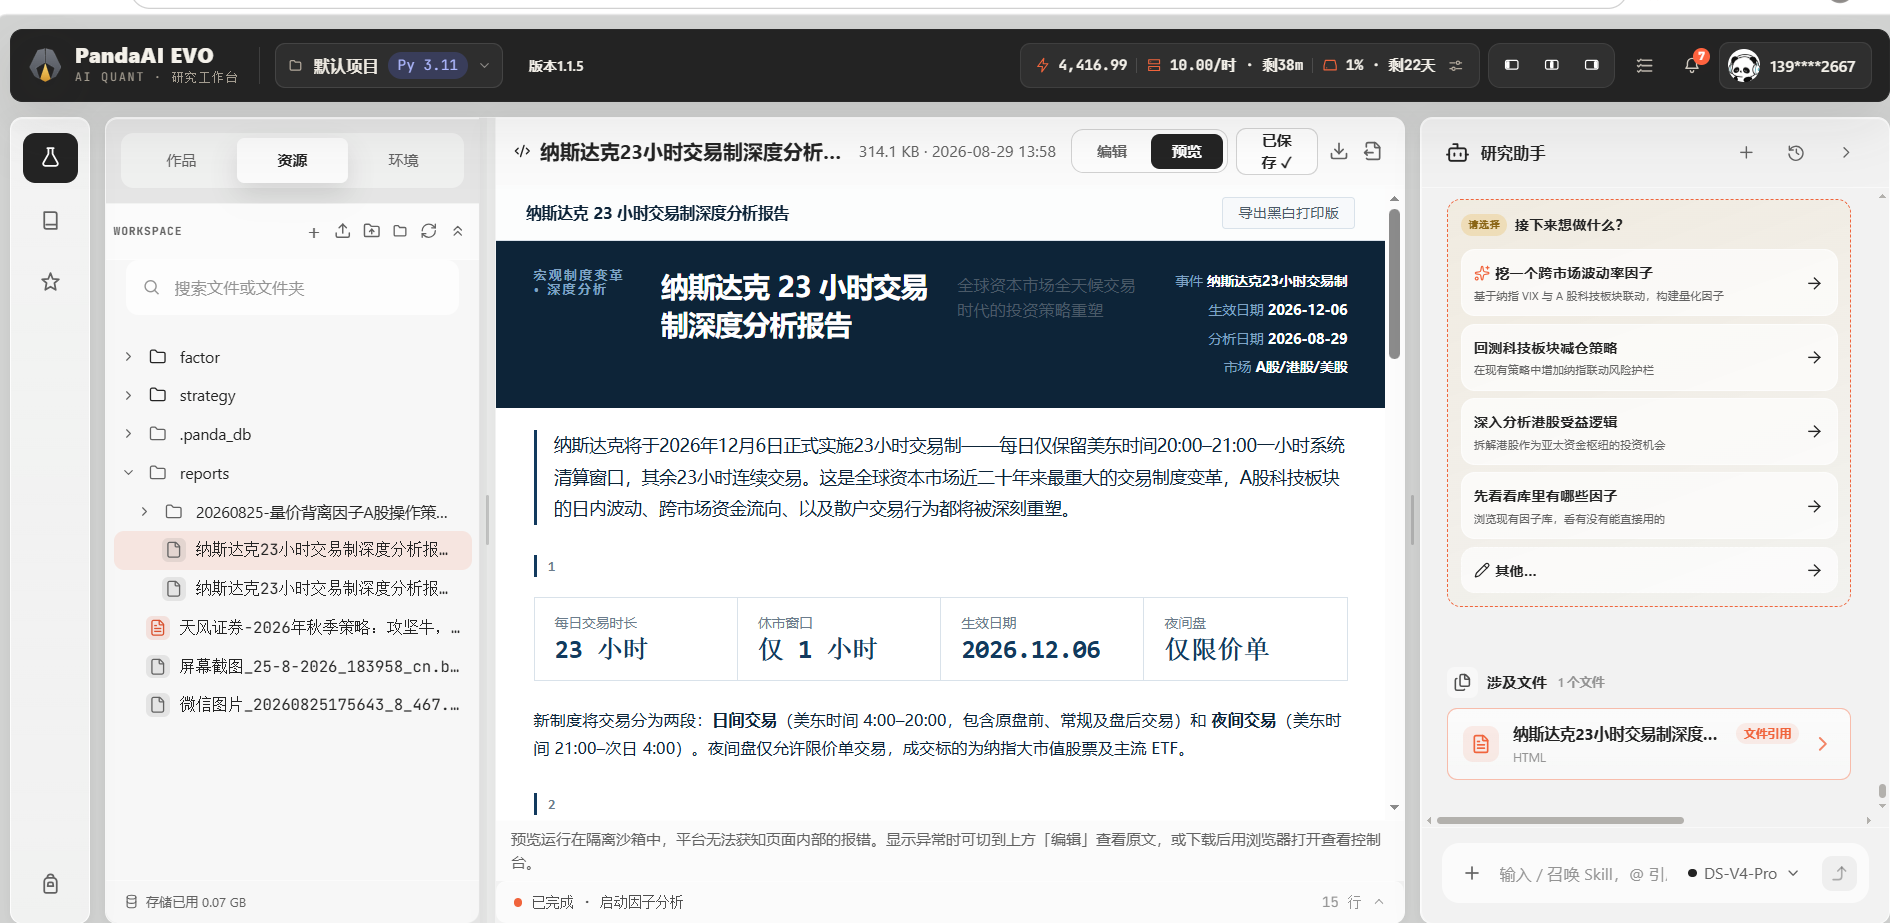The height and width of the screenshot is (923, 1890).
Task: Open the list menu icon in top bar
Action: pyautogui.click(x=1644, y=65)
